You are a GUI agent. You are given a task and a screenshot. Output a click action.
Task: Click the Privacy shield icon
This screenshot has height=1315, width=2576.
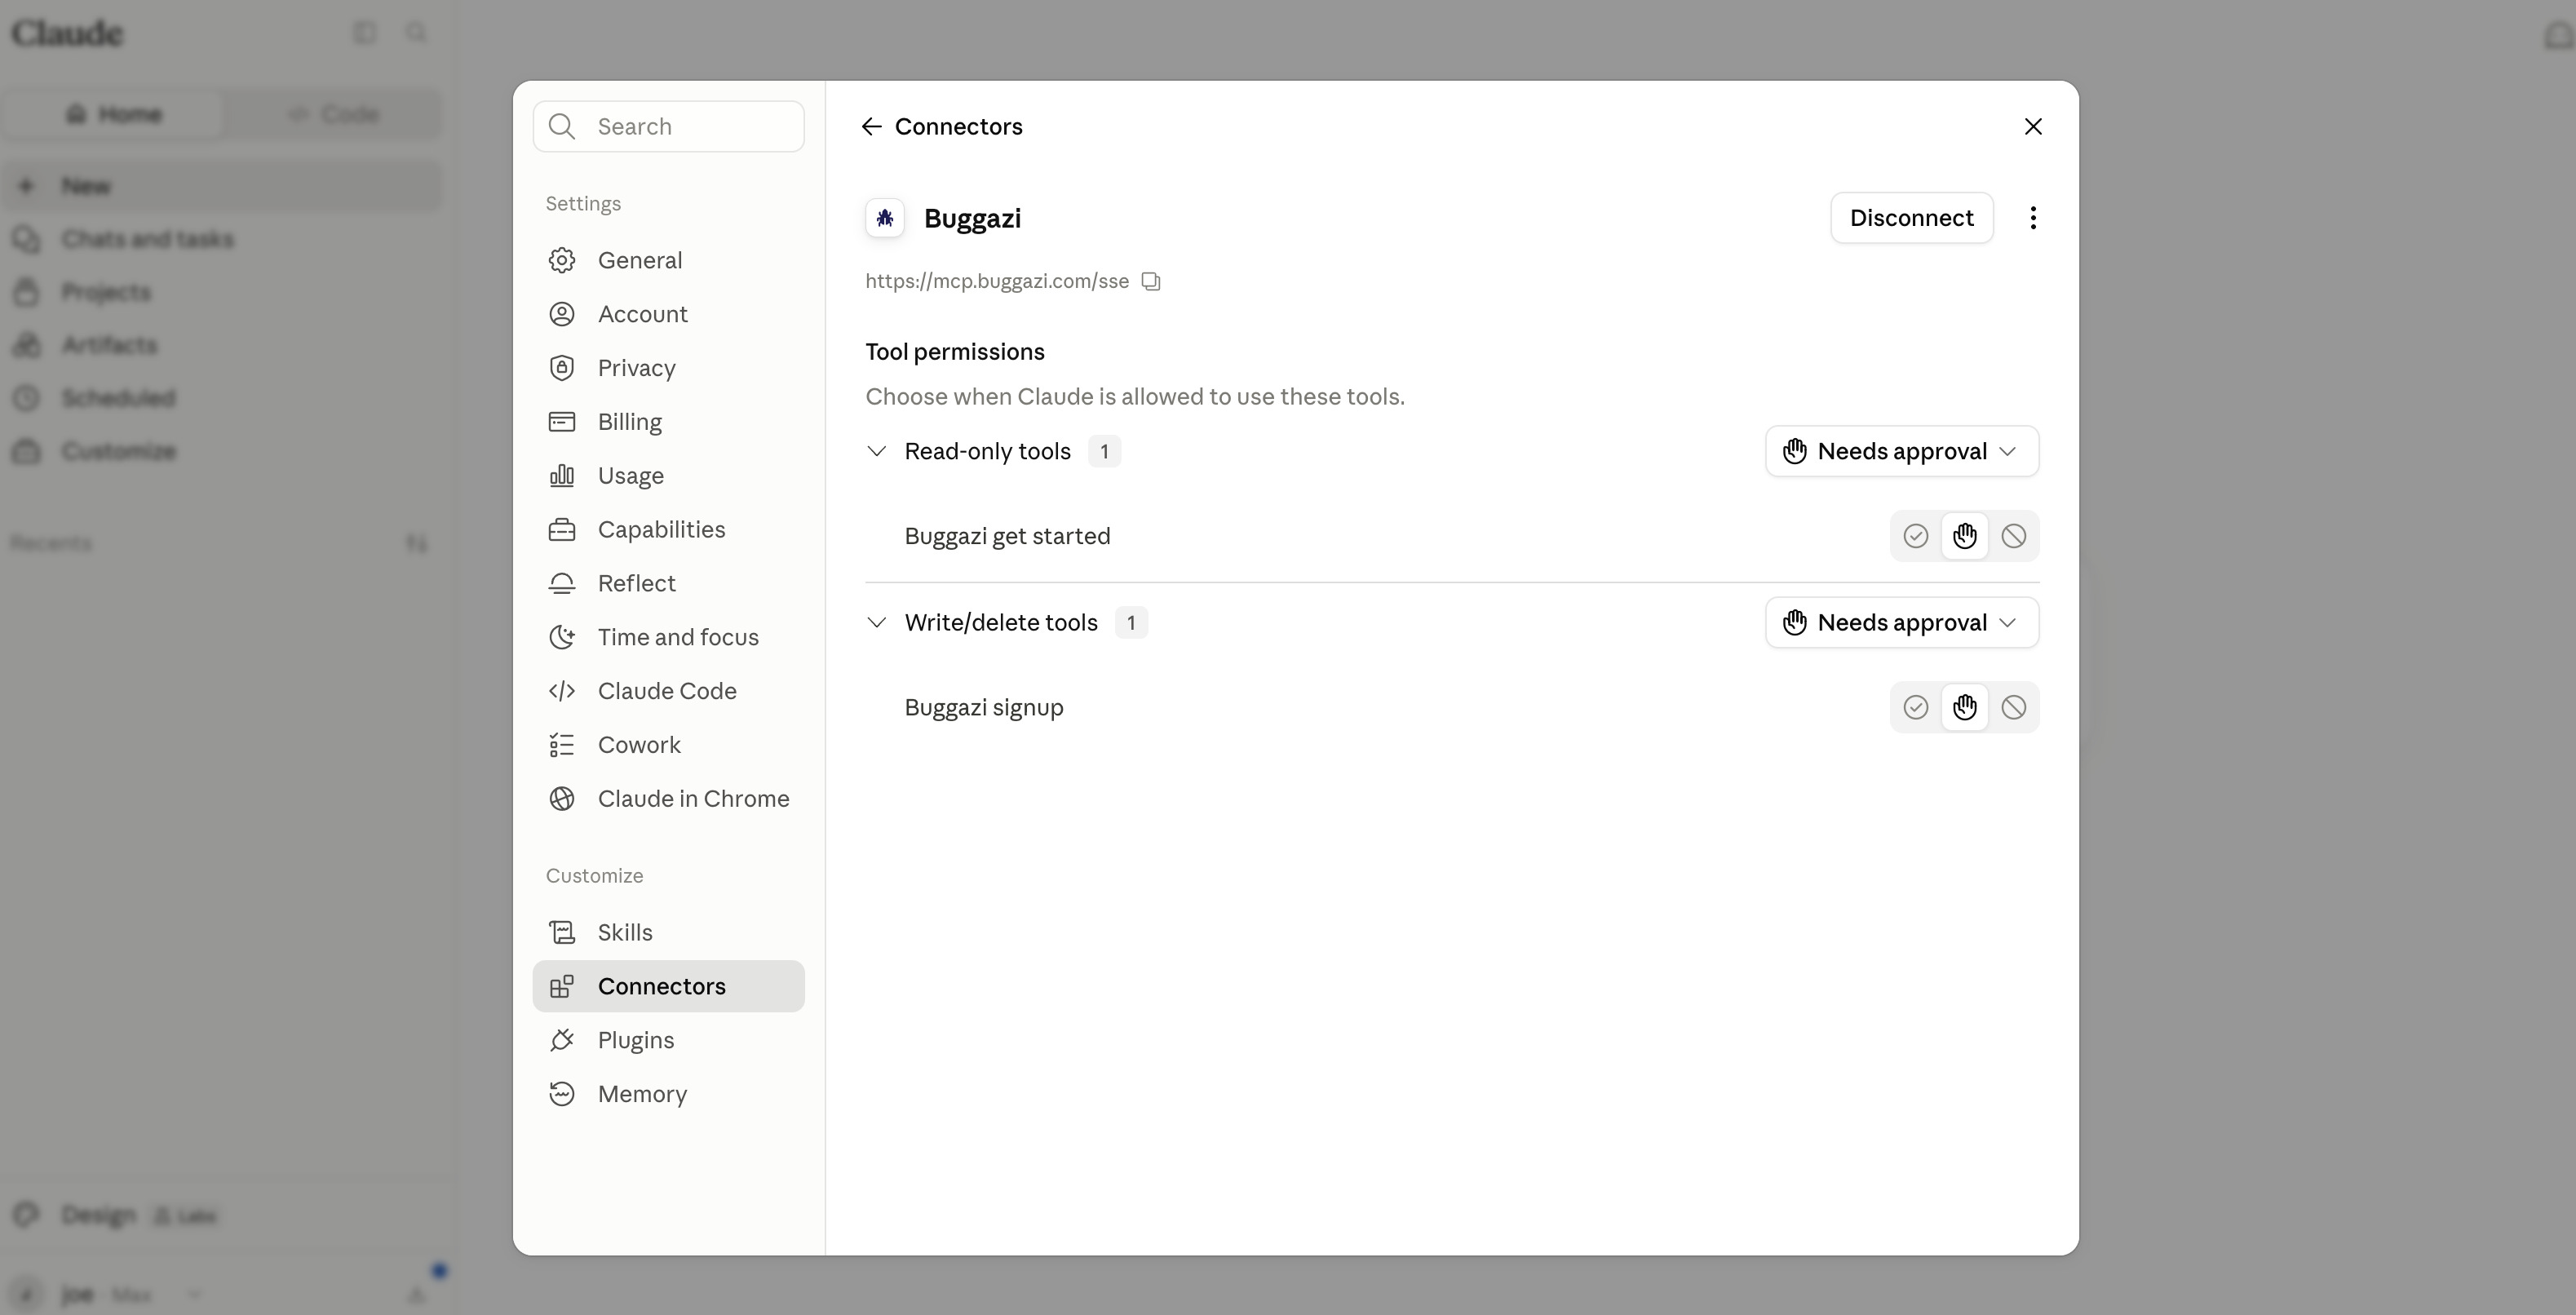562,368
